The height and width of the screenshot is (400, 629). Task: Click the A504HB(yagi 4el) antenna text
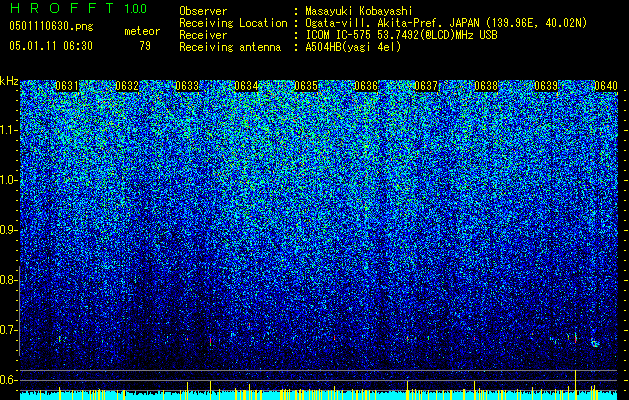[x=353, y=47]
